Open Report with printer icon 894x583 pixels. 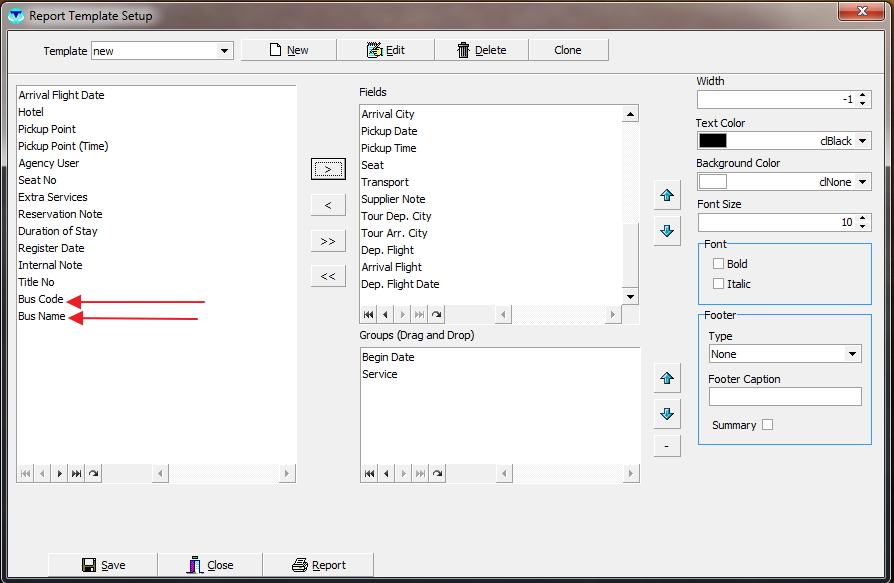[x=318, y=565]
